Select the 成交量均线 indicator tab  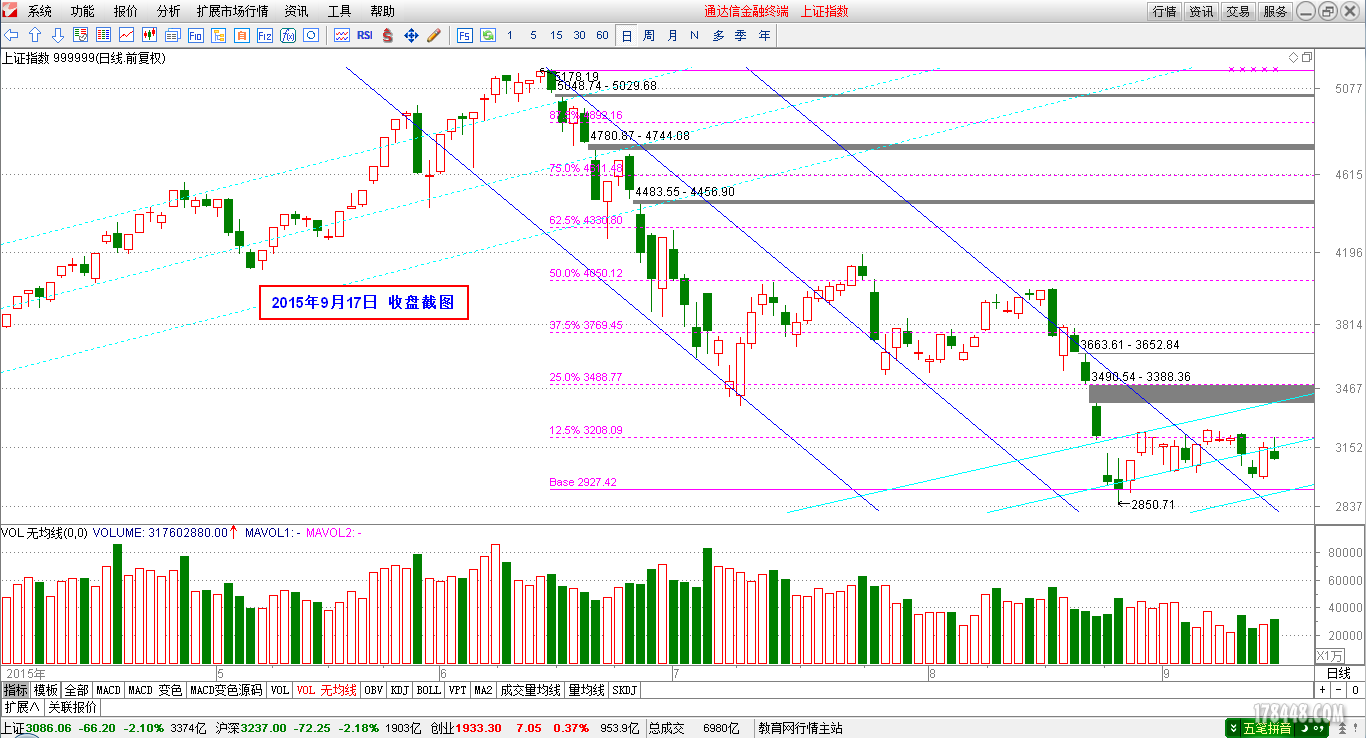[530, 690]
